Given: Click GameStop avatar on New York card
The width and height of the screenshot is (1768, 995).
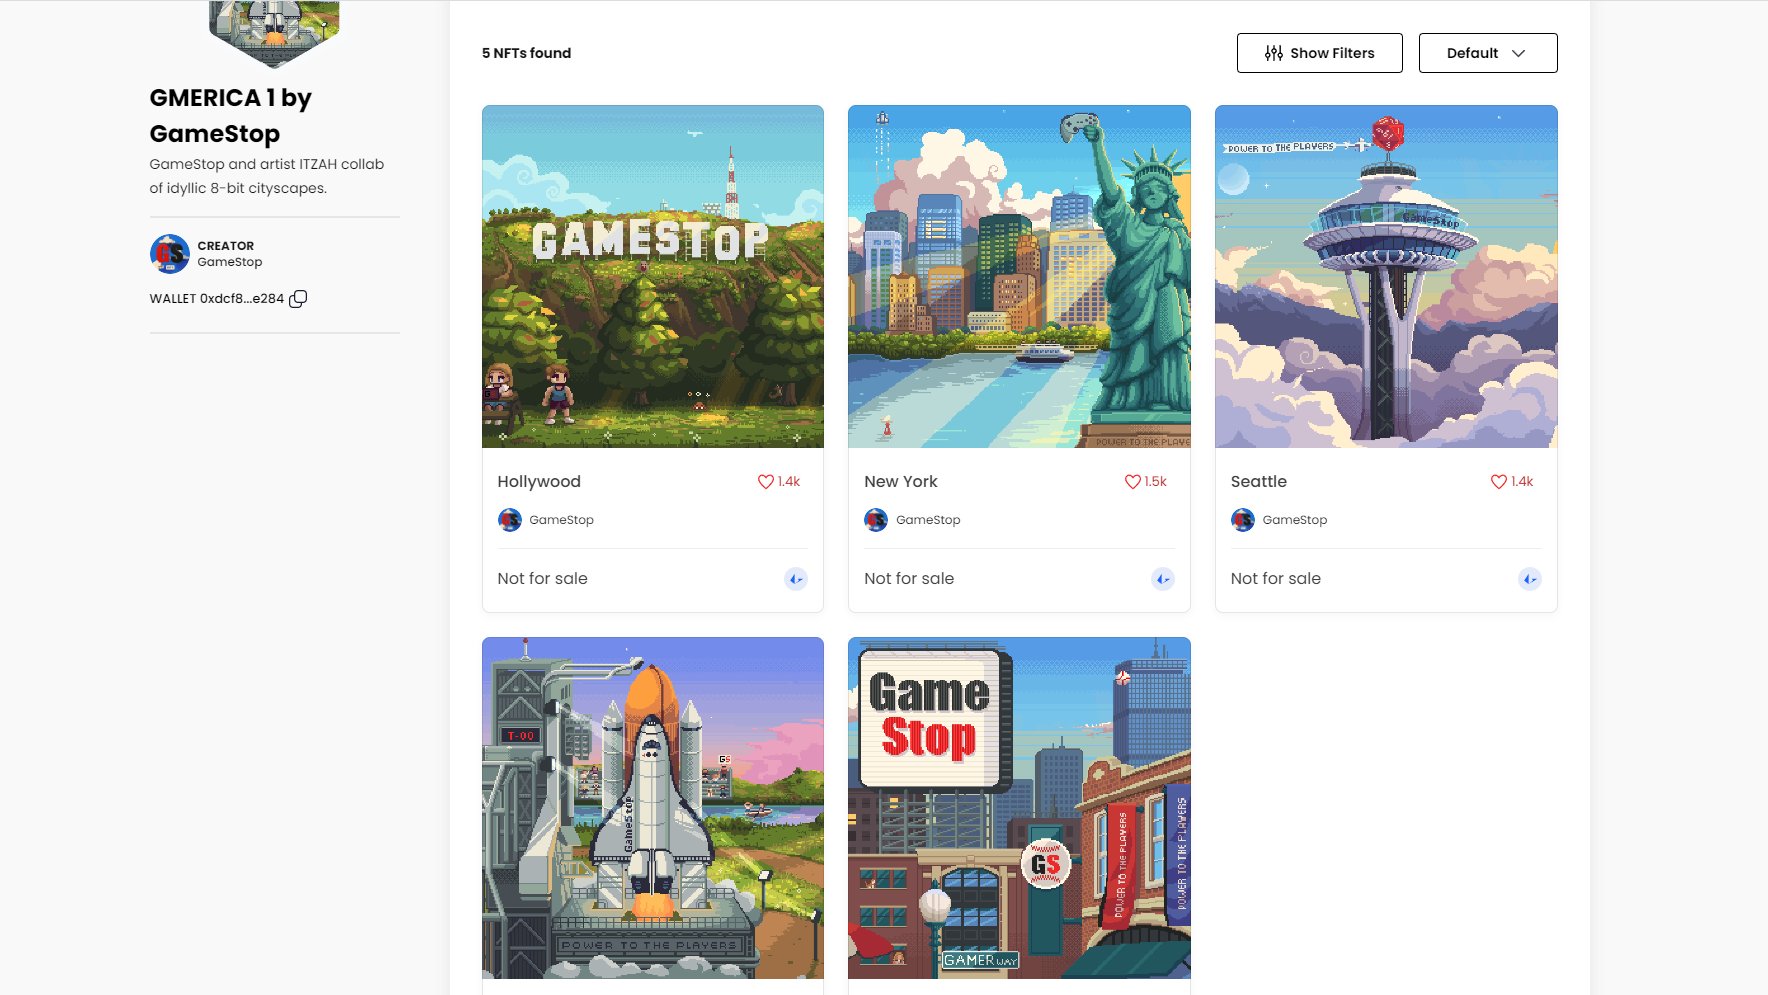Looking at the screenshot, I should coord(876,520).
